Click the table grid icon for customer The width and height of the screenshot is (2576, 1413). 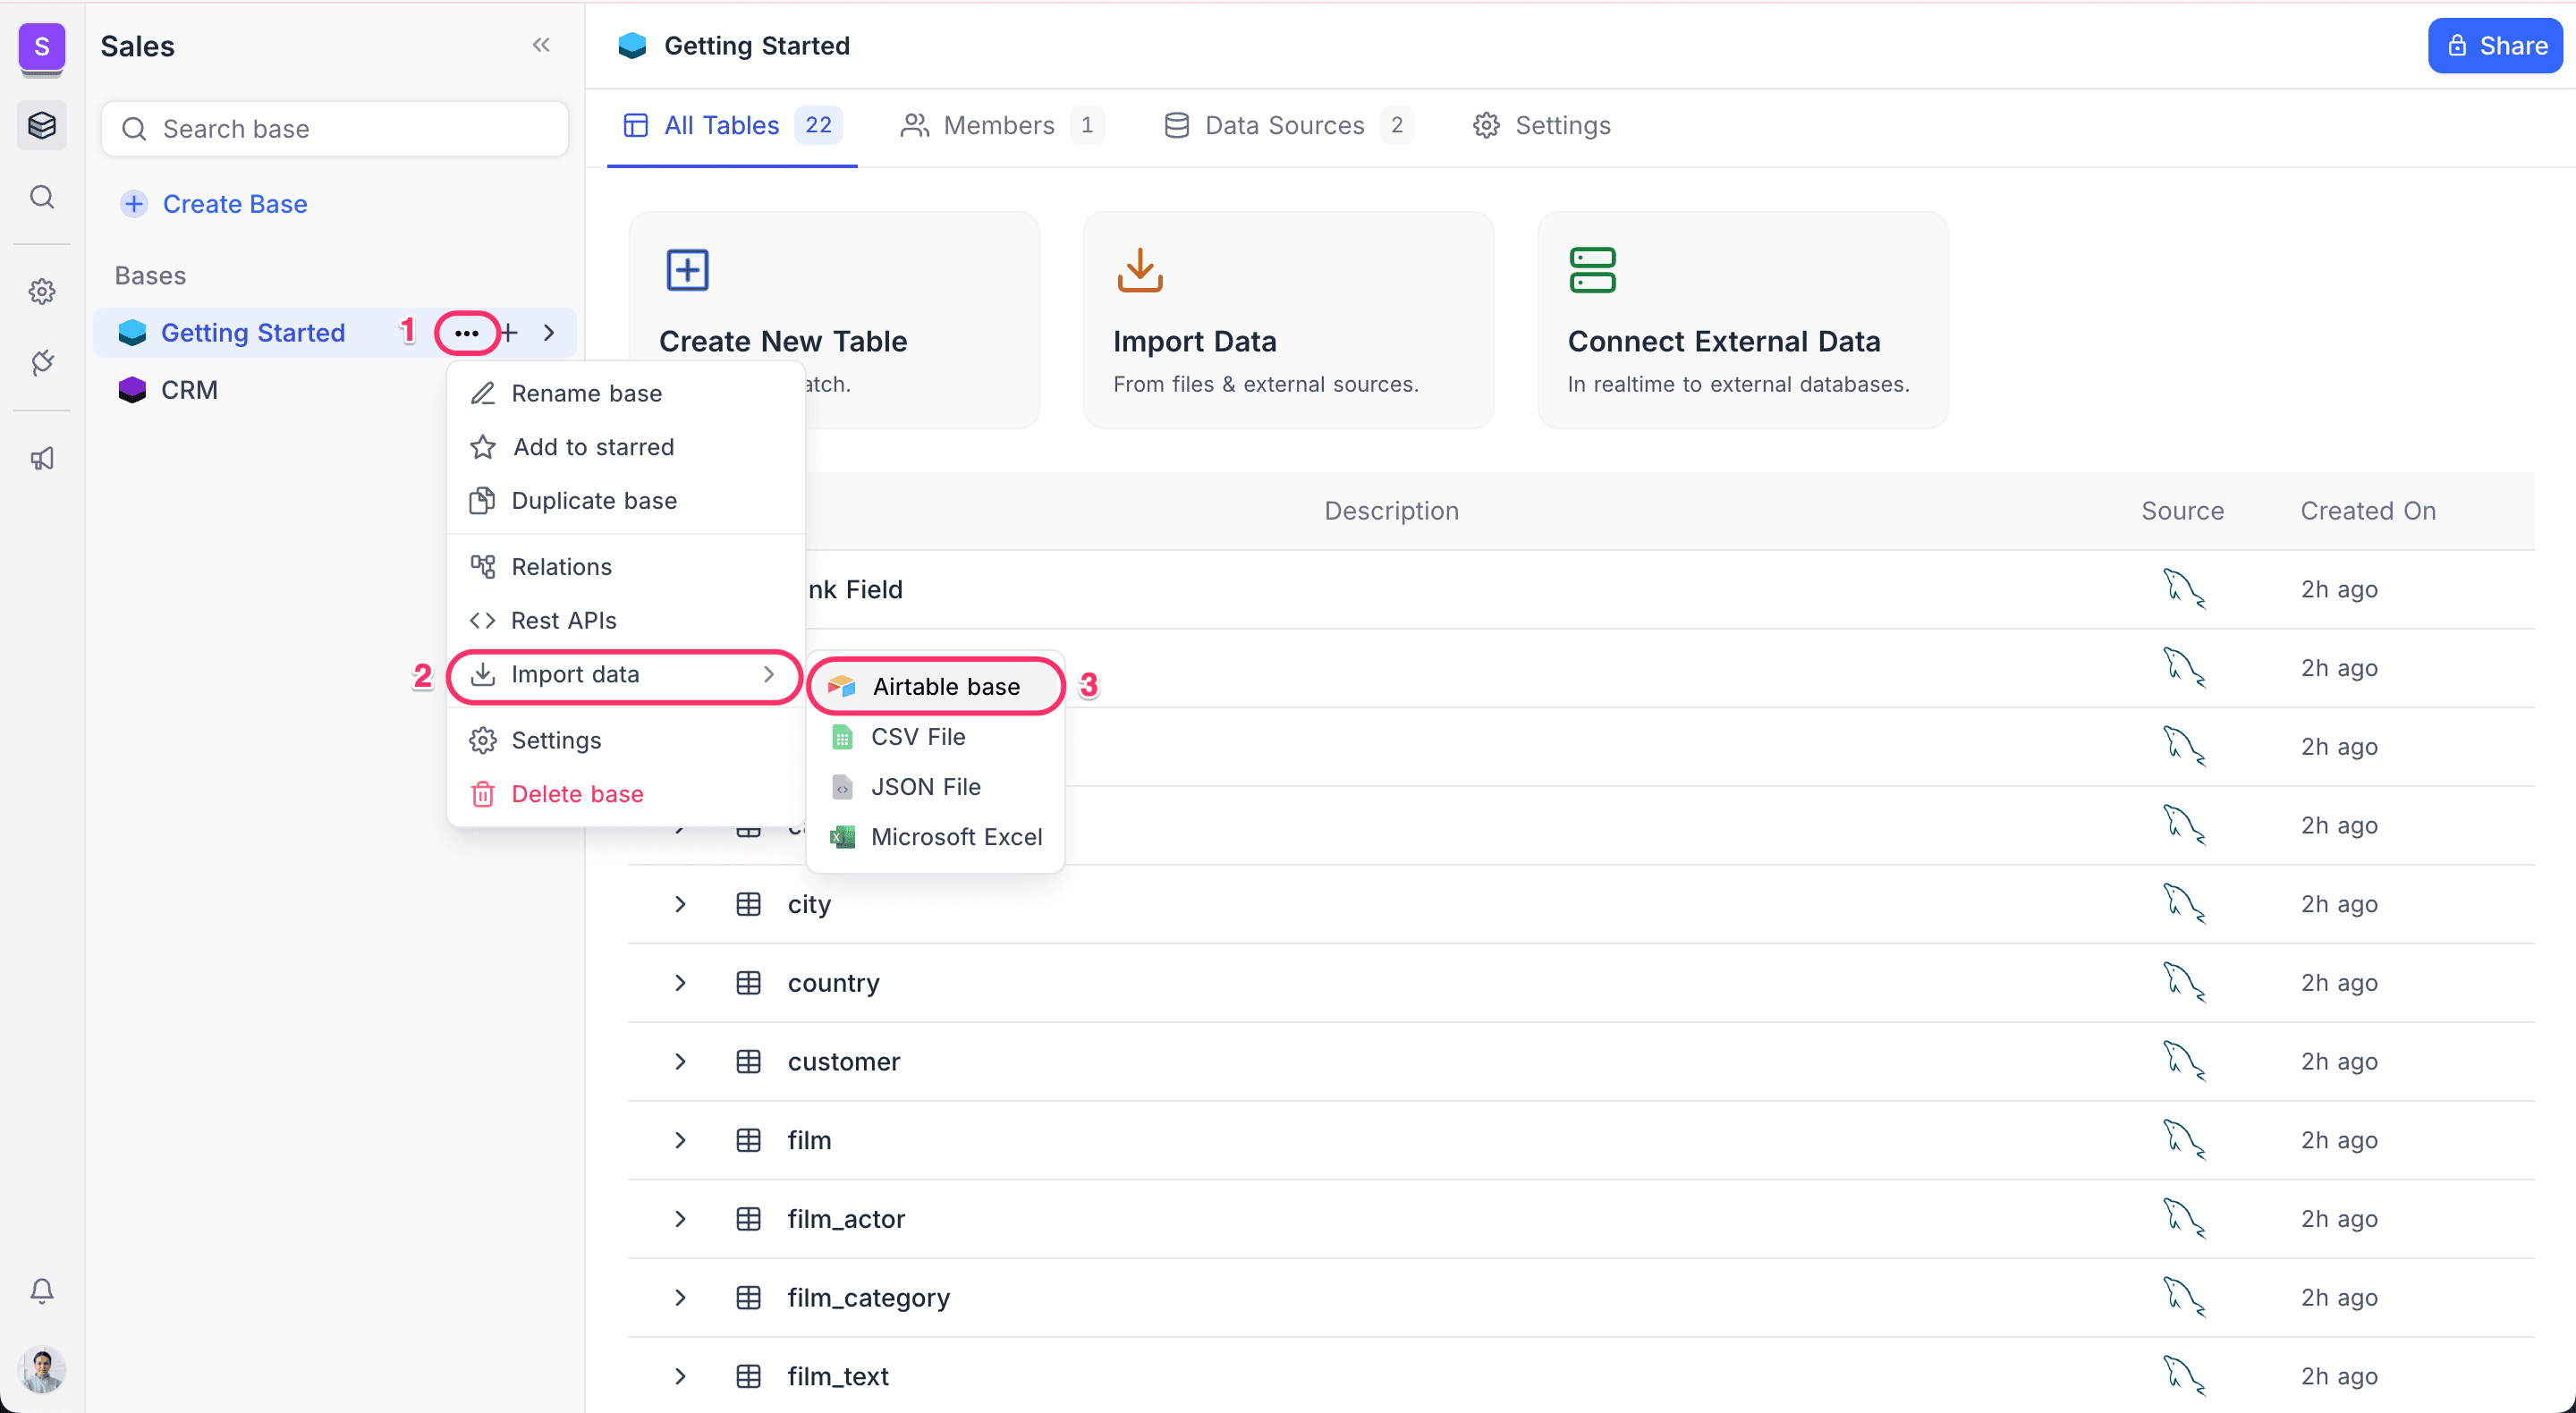pyautogui.click(x=748, y=1062)
